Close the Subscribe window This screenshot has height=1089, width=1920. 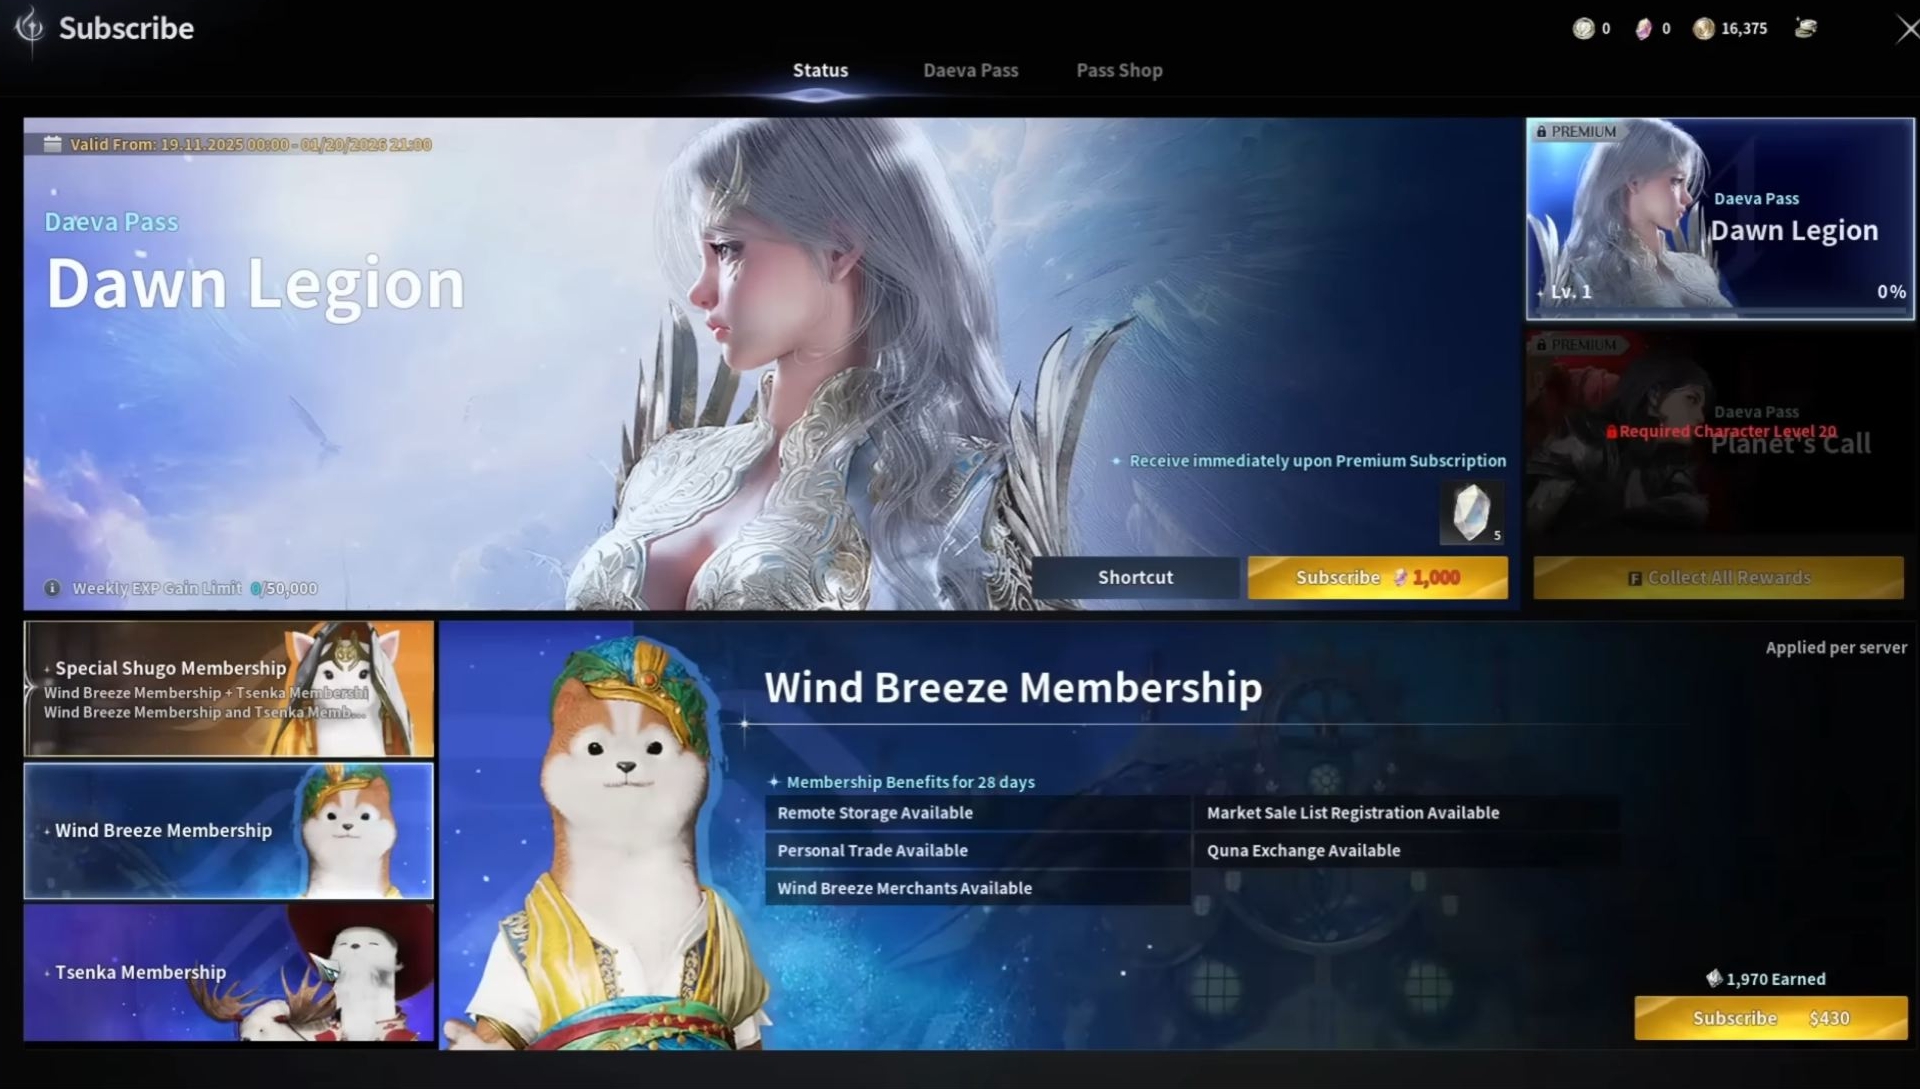click(x=1907, y=28)
